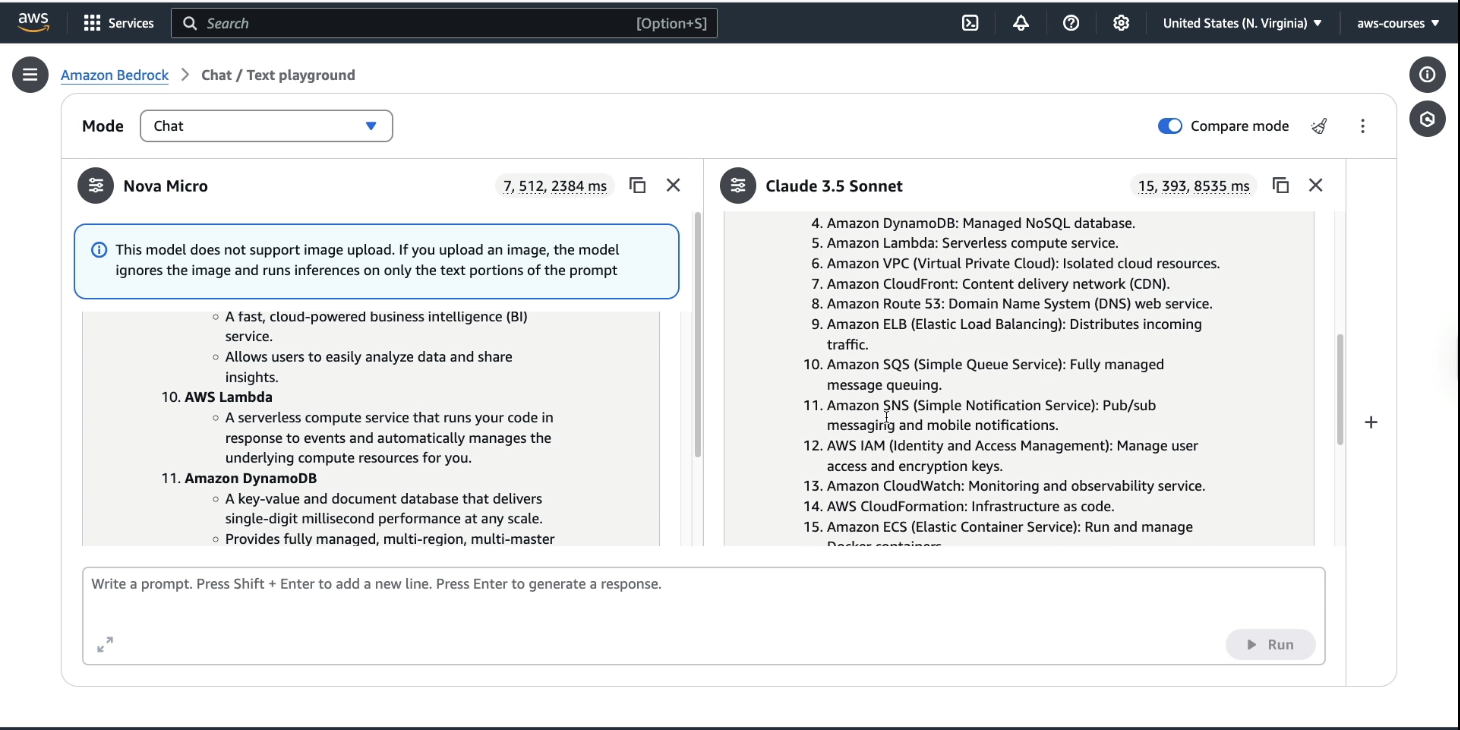Viewport: 1460px width, 730px height.
Task: Toggle Compare mode switch
Action: coord(1170,126)
